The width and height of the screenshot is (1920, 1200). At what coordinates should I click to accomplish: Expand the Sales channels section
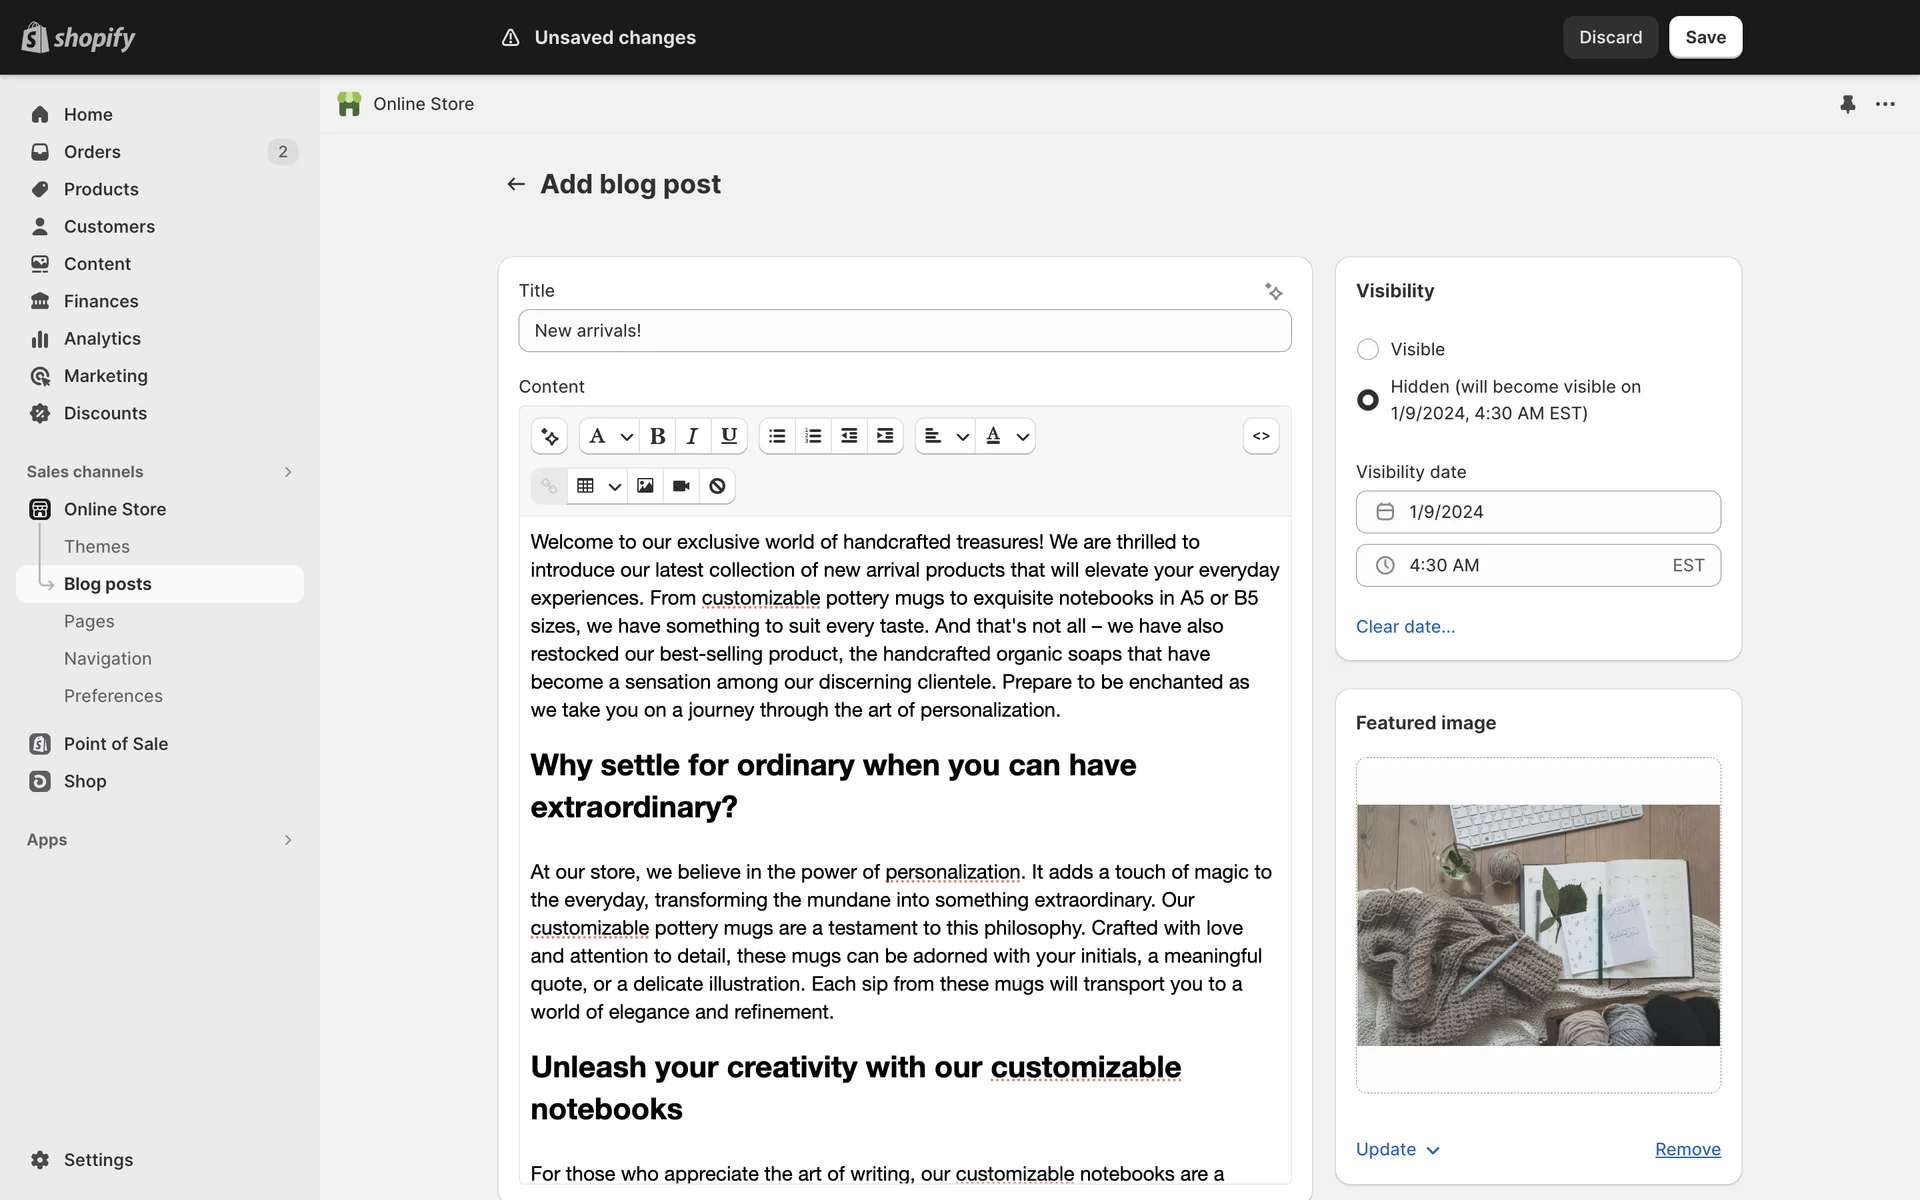(287, 472)
